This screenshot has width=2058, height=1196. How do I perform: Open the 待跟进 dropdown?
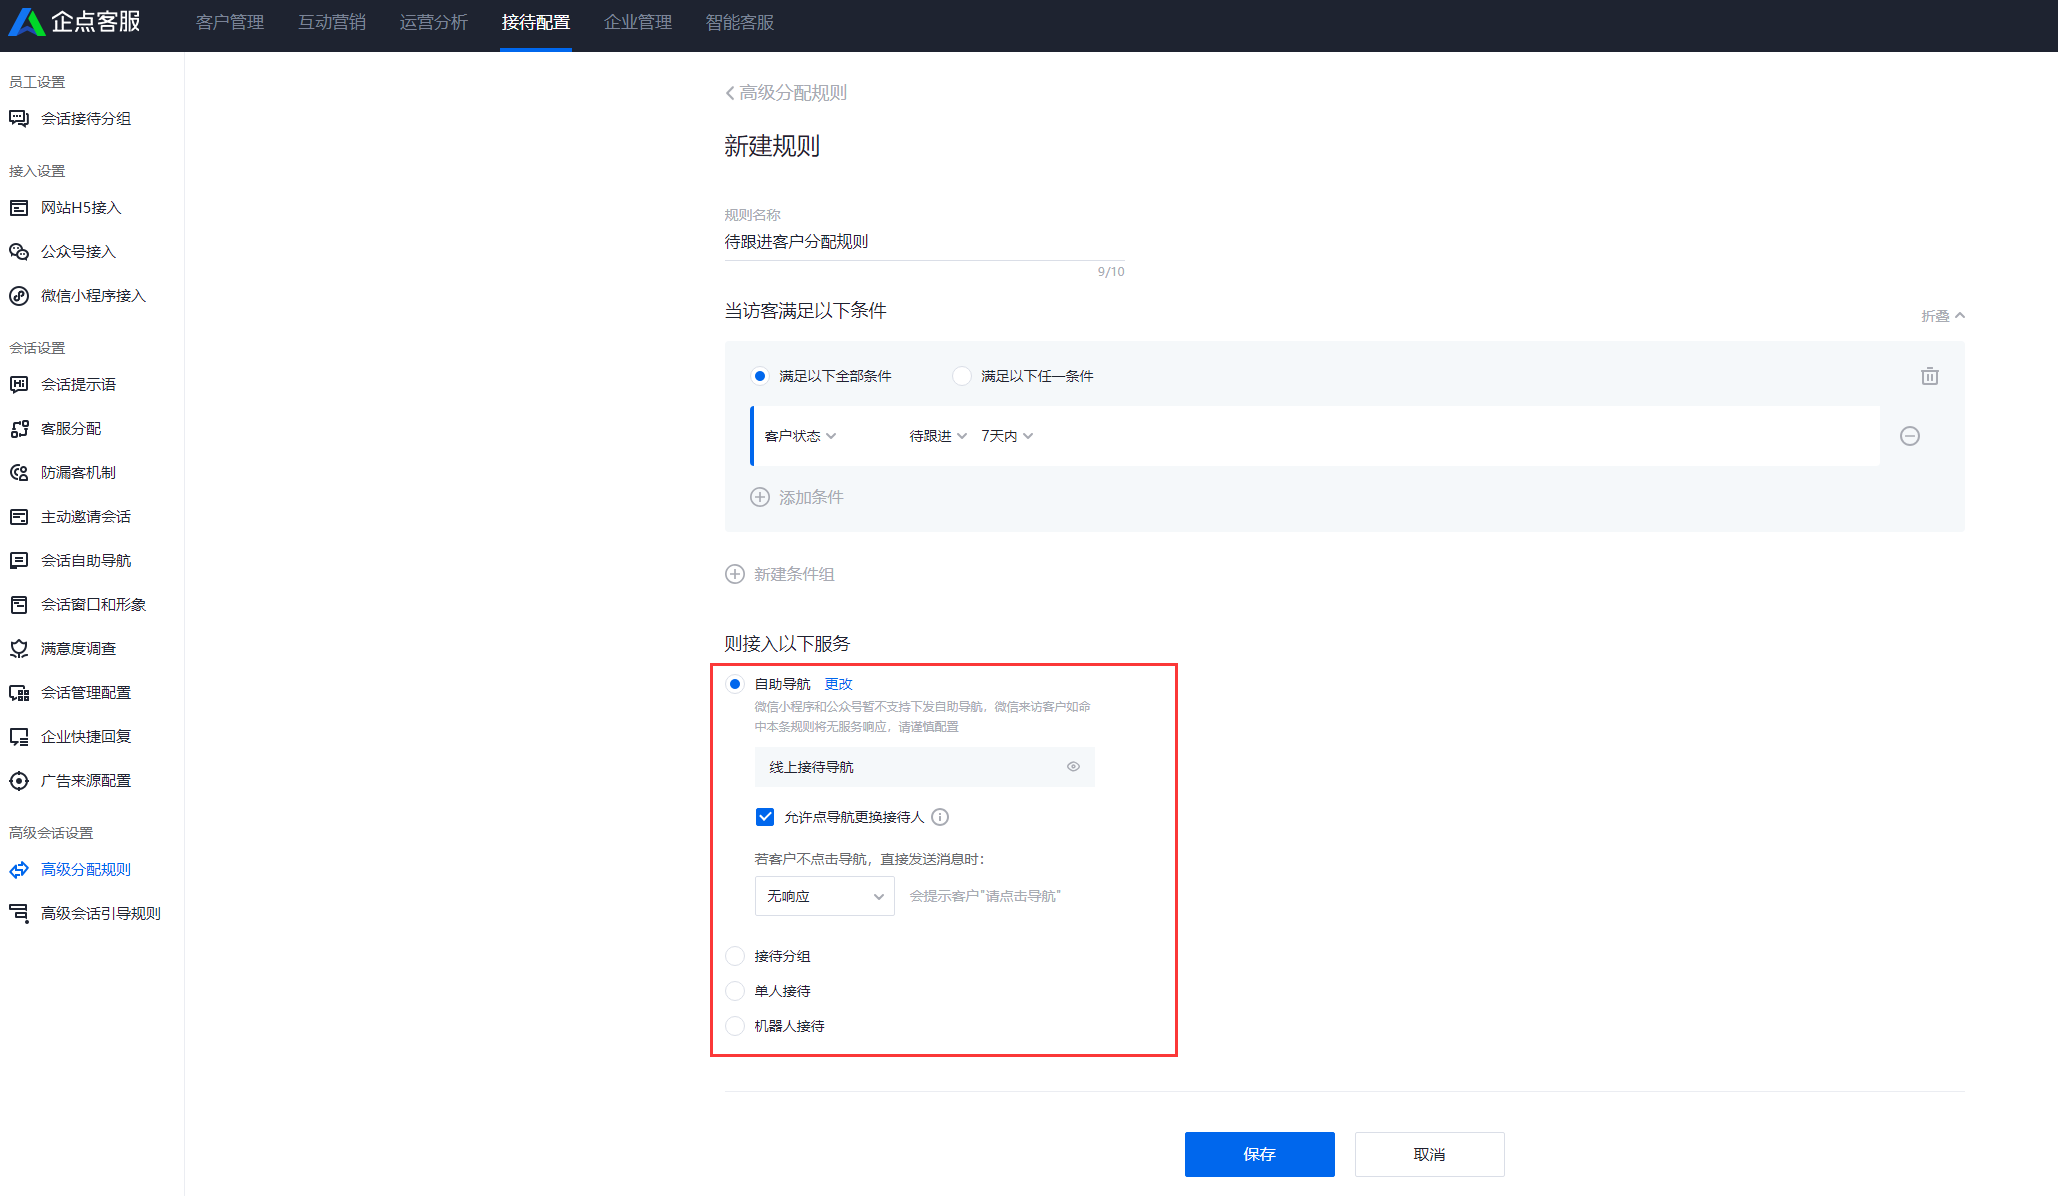click(x=938, y=436)
